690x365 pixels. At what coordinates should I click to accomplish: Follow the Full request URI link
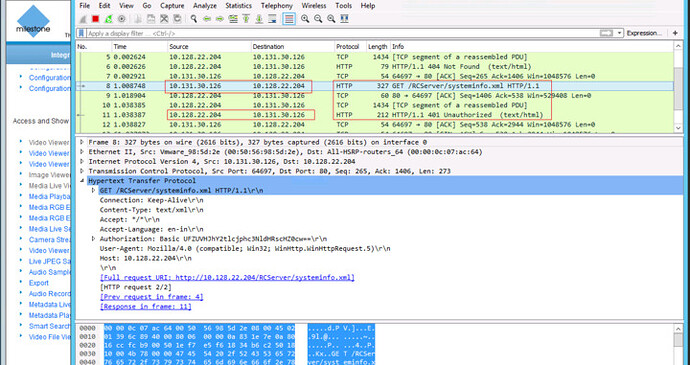(x=227, y=277)
